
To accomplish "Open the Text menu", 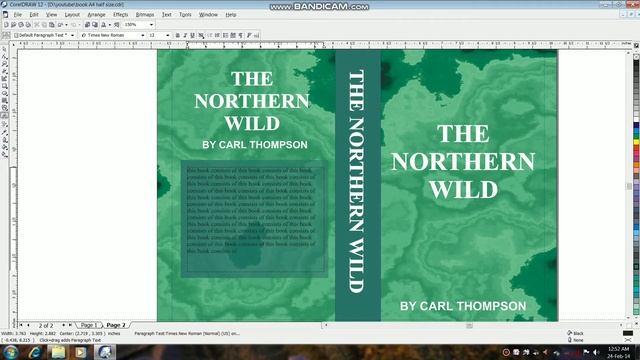I will coord(167,15).
